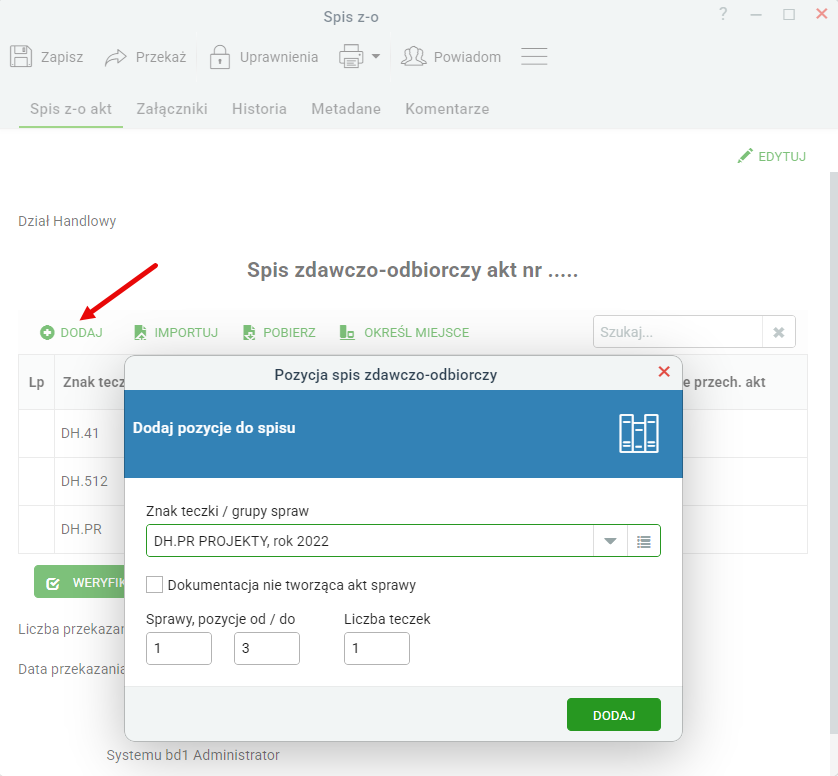Click the Powiadom toolbar label
This screenshot has width=838, height=776.
point(467,57)
